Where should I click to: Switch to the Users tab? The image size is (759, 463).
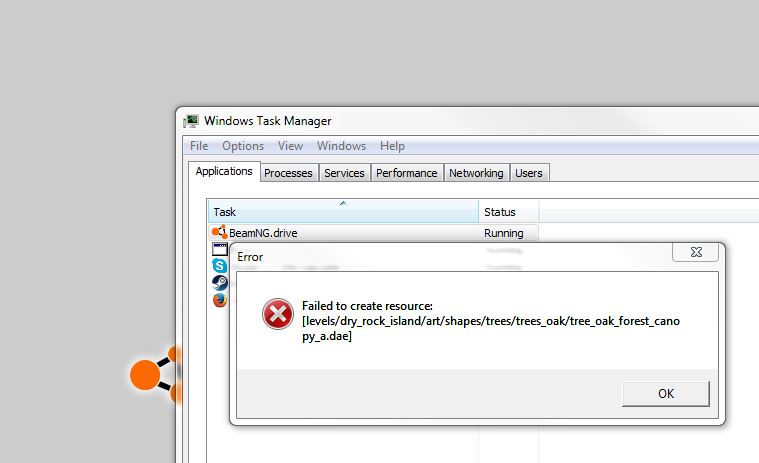point(529,173)
